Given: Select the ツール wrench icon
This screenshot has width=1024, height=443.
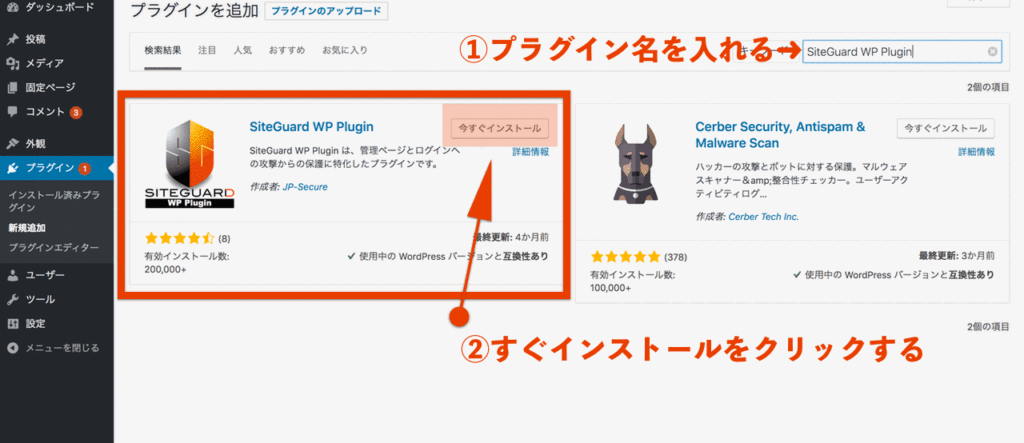Looking at the screenshot, I should tap(12, 299).
